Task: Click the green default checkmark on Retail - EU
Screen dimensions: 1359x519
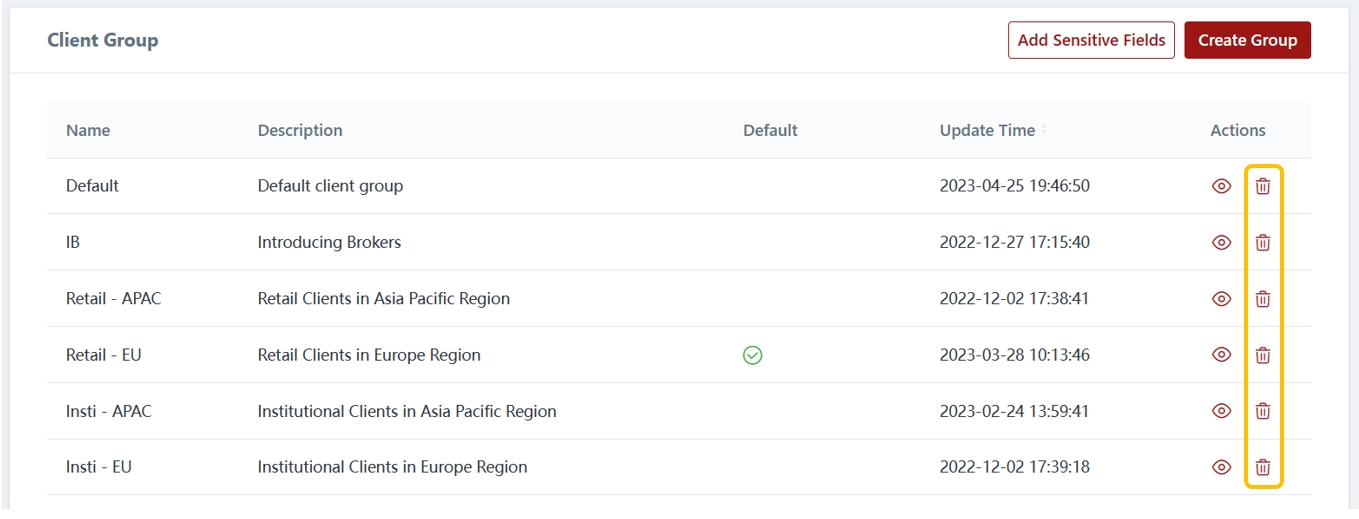Action: [x=753, y=355]
